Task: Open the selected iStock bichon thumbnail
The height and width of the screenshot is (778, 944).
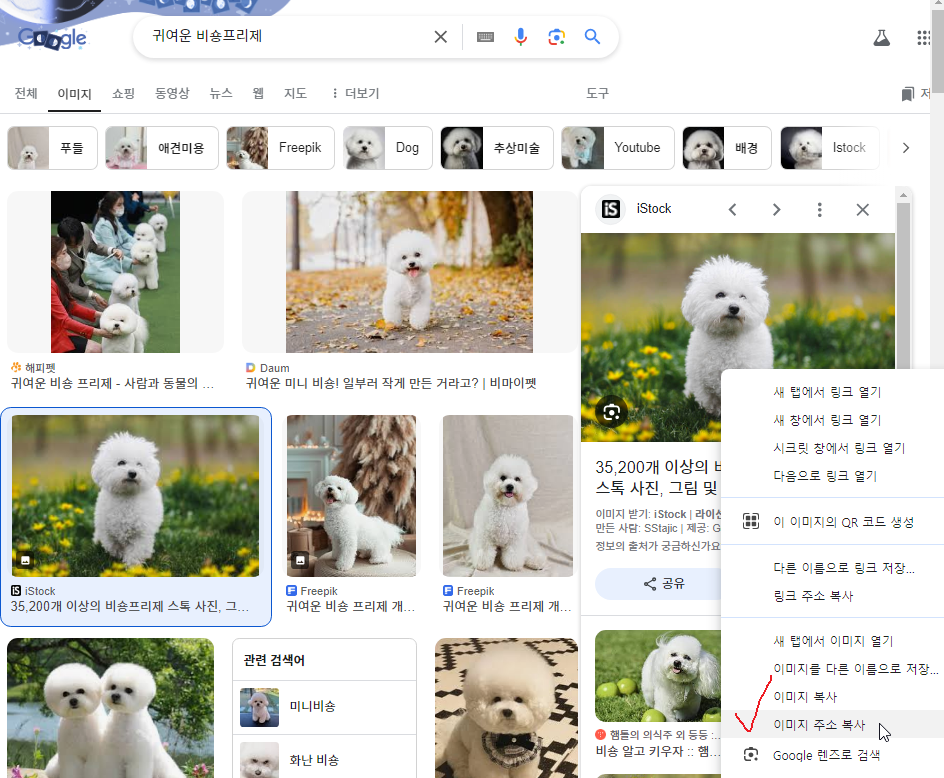Action: 135,496
